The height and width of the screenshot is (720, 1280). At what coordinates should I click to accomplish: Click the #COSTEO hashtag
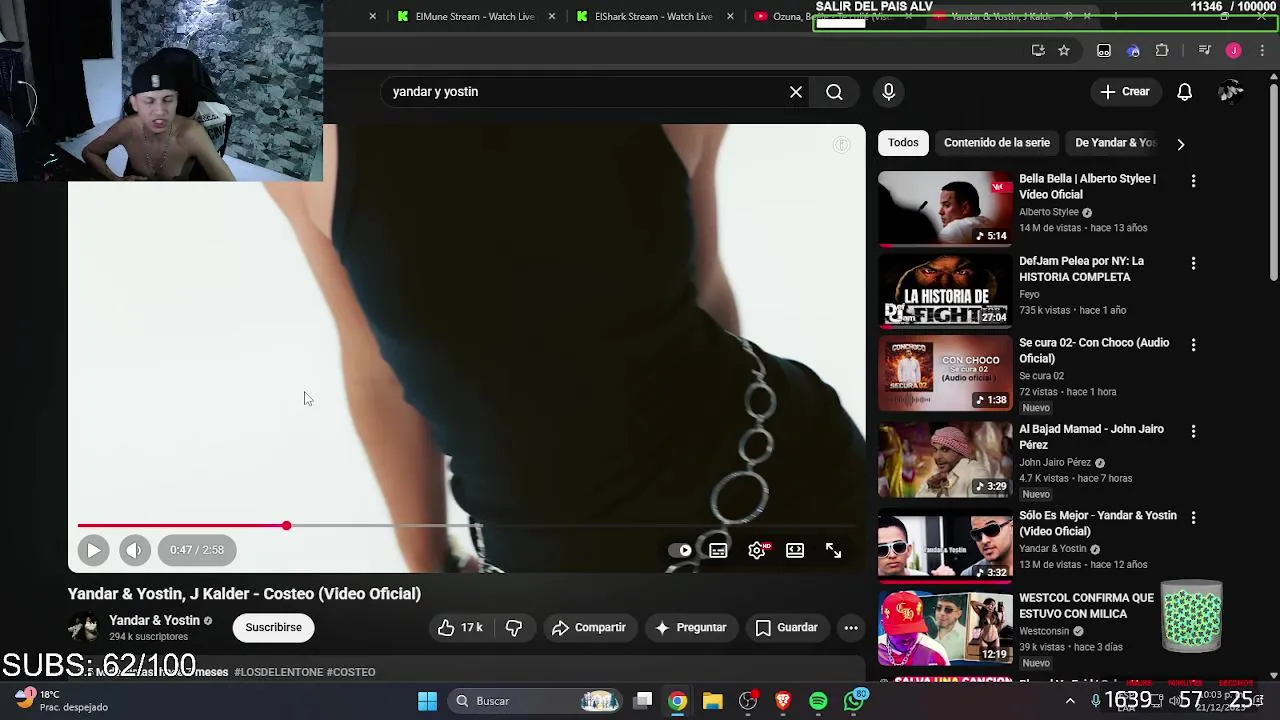pyautogui.click(x=351, y=672)
